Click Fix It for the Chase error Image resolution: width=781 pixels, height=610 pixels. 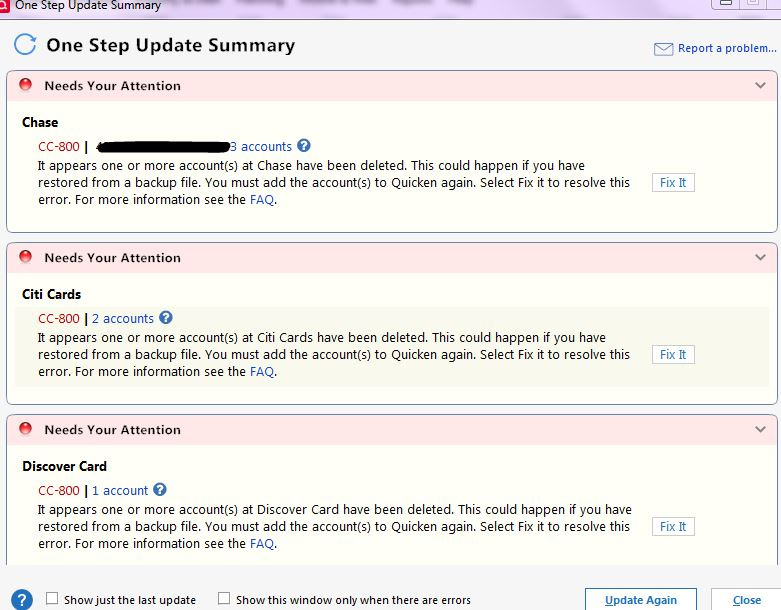tap(673, 183)
